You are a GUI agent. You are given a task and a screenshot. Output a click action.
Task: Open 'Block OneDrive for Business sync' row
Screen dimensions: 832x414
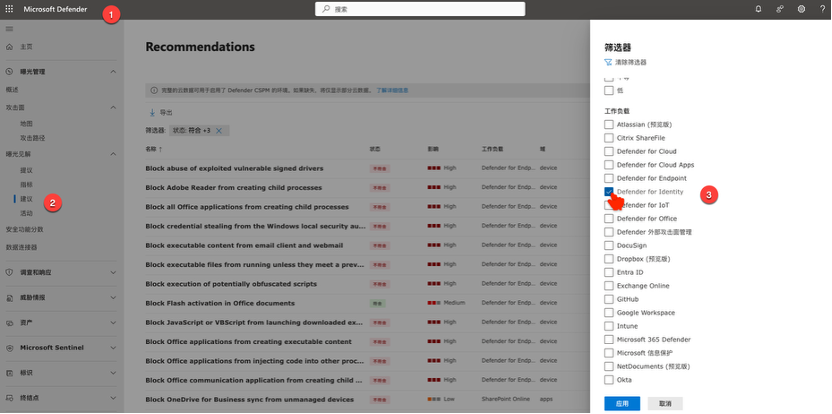[249, 400]
